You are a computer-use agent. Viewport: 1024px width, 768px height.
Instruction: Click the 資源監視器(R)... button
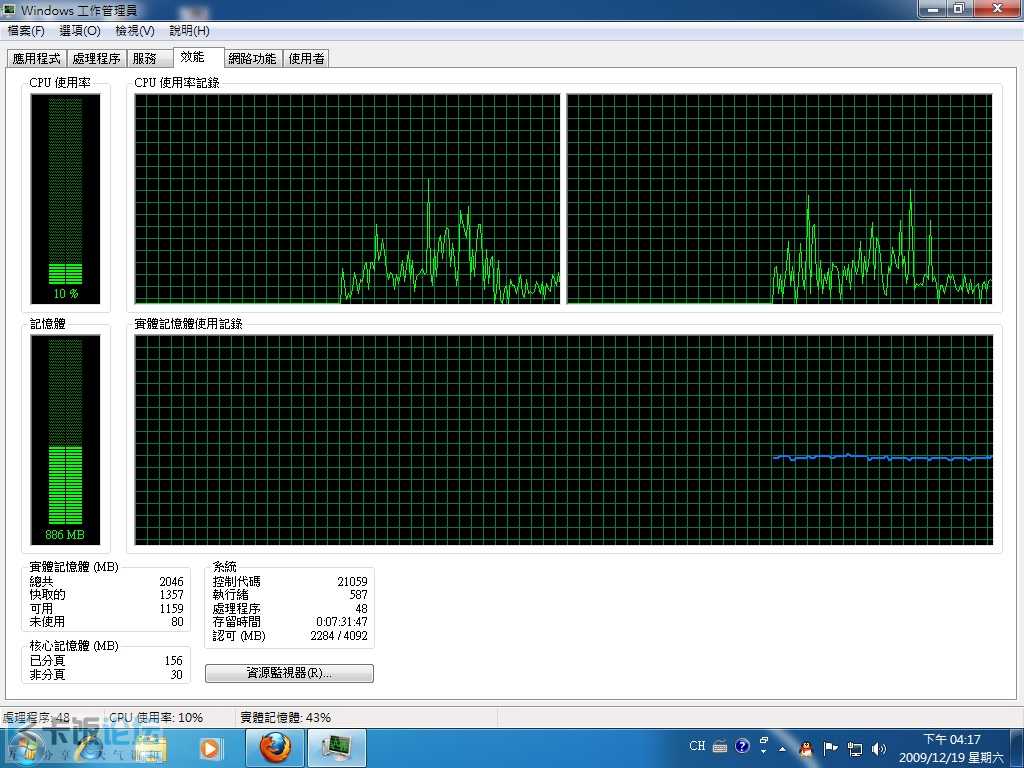[x=289, y=673]
